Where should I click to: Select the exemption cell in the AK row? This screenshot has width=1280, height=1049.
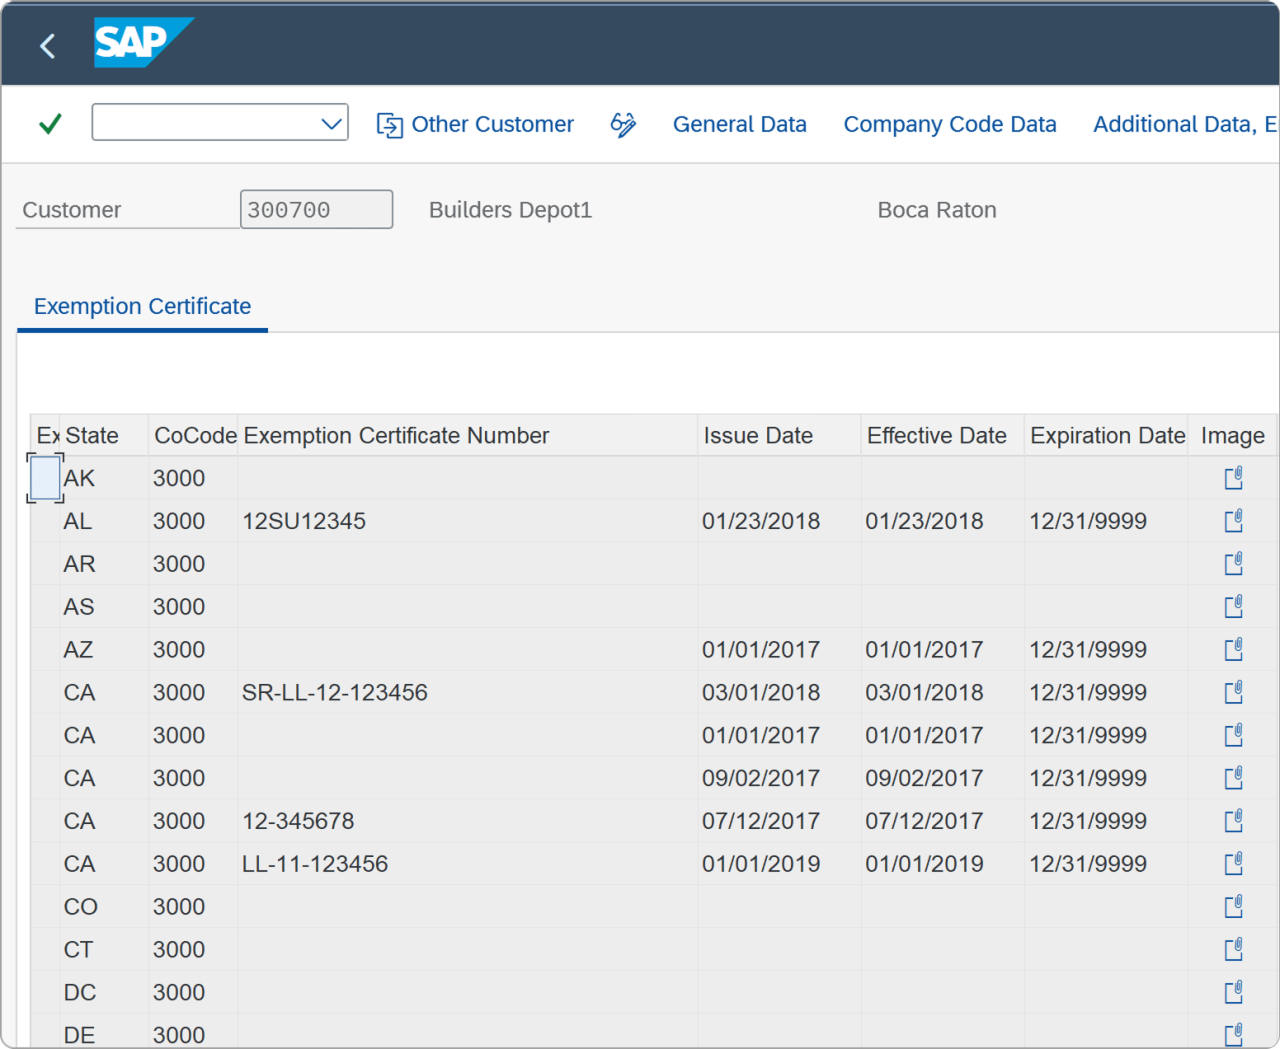[x=44, y=478]
